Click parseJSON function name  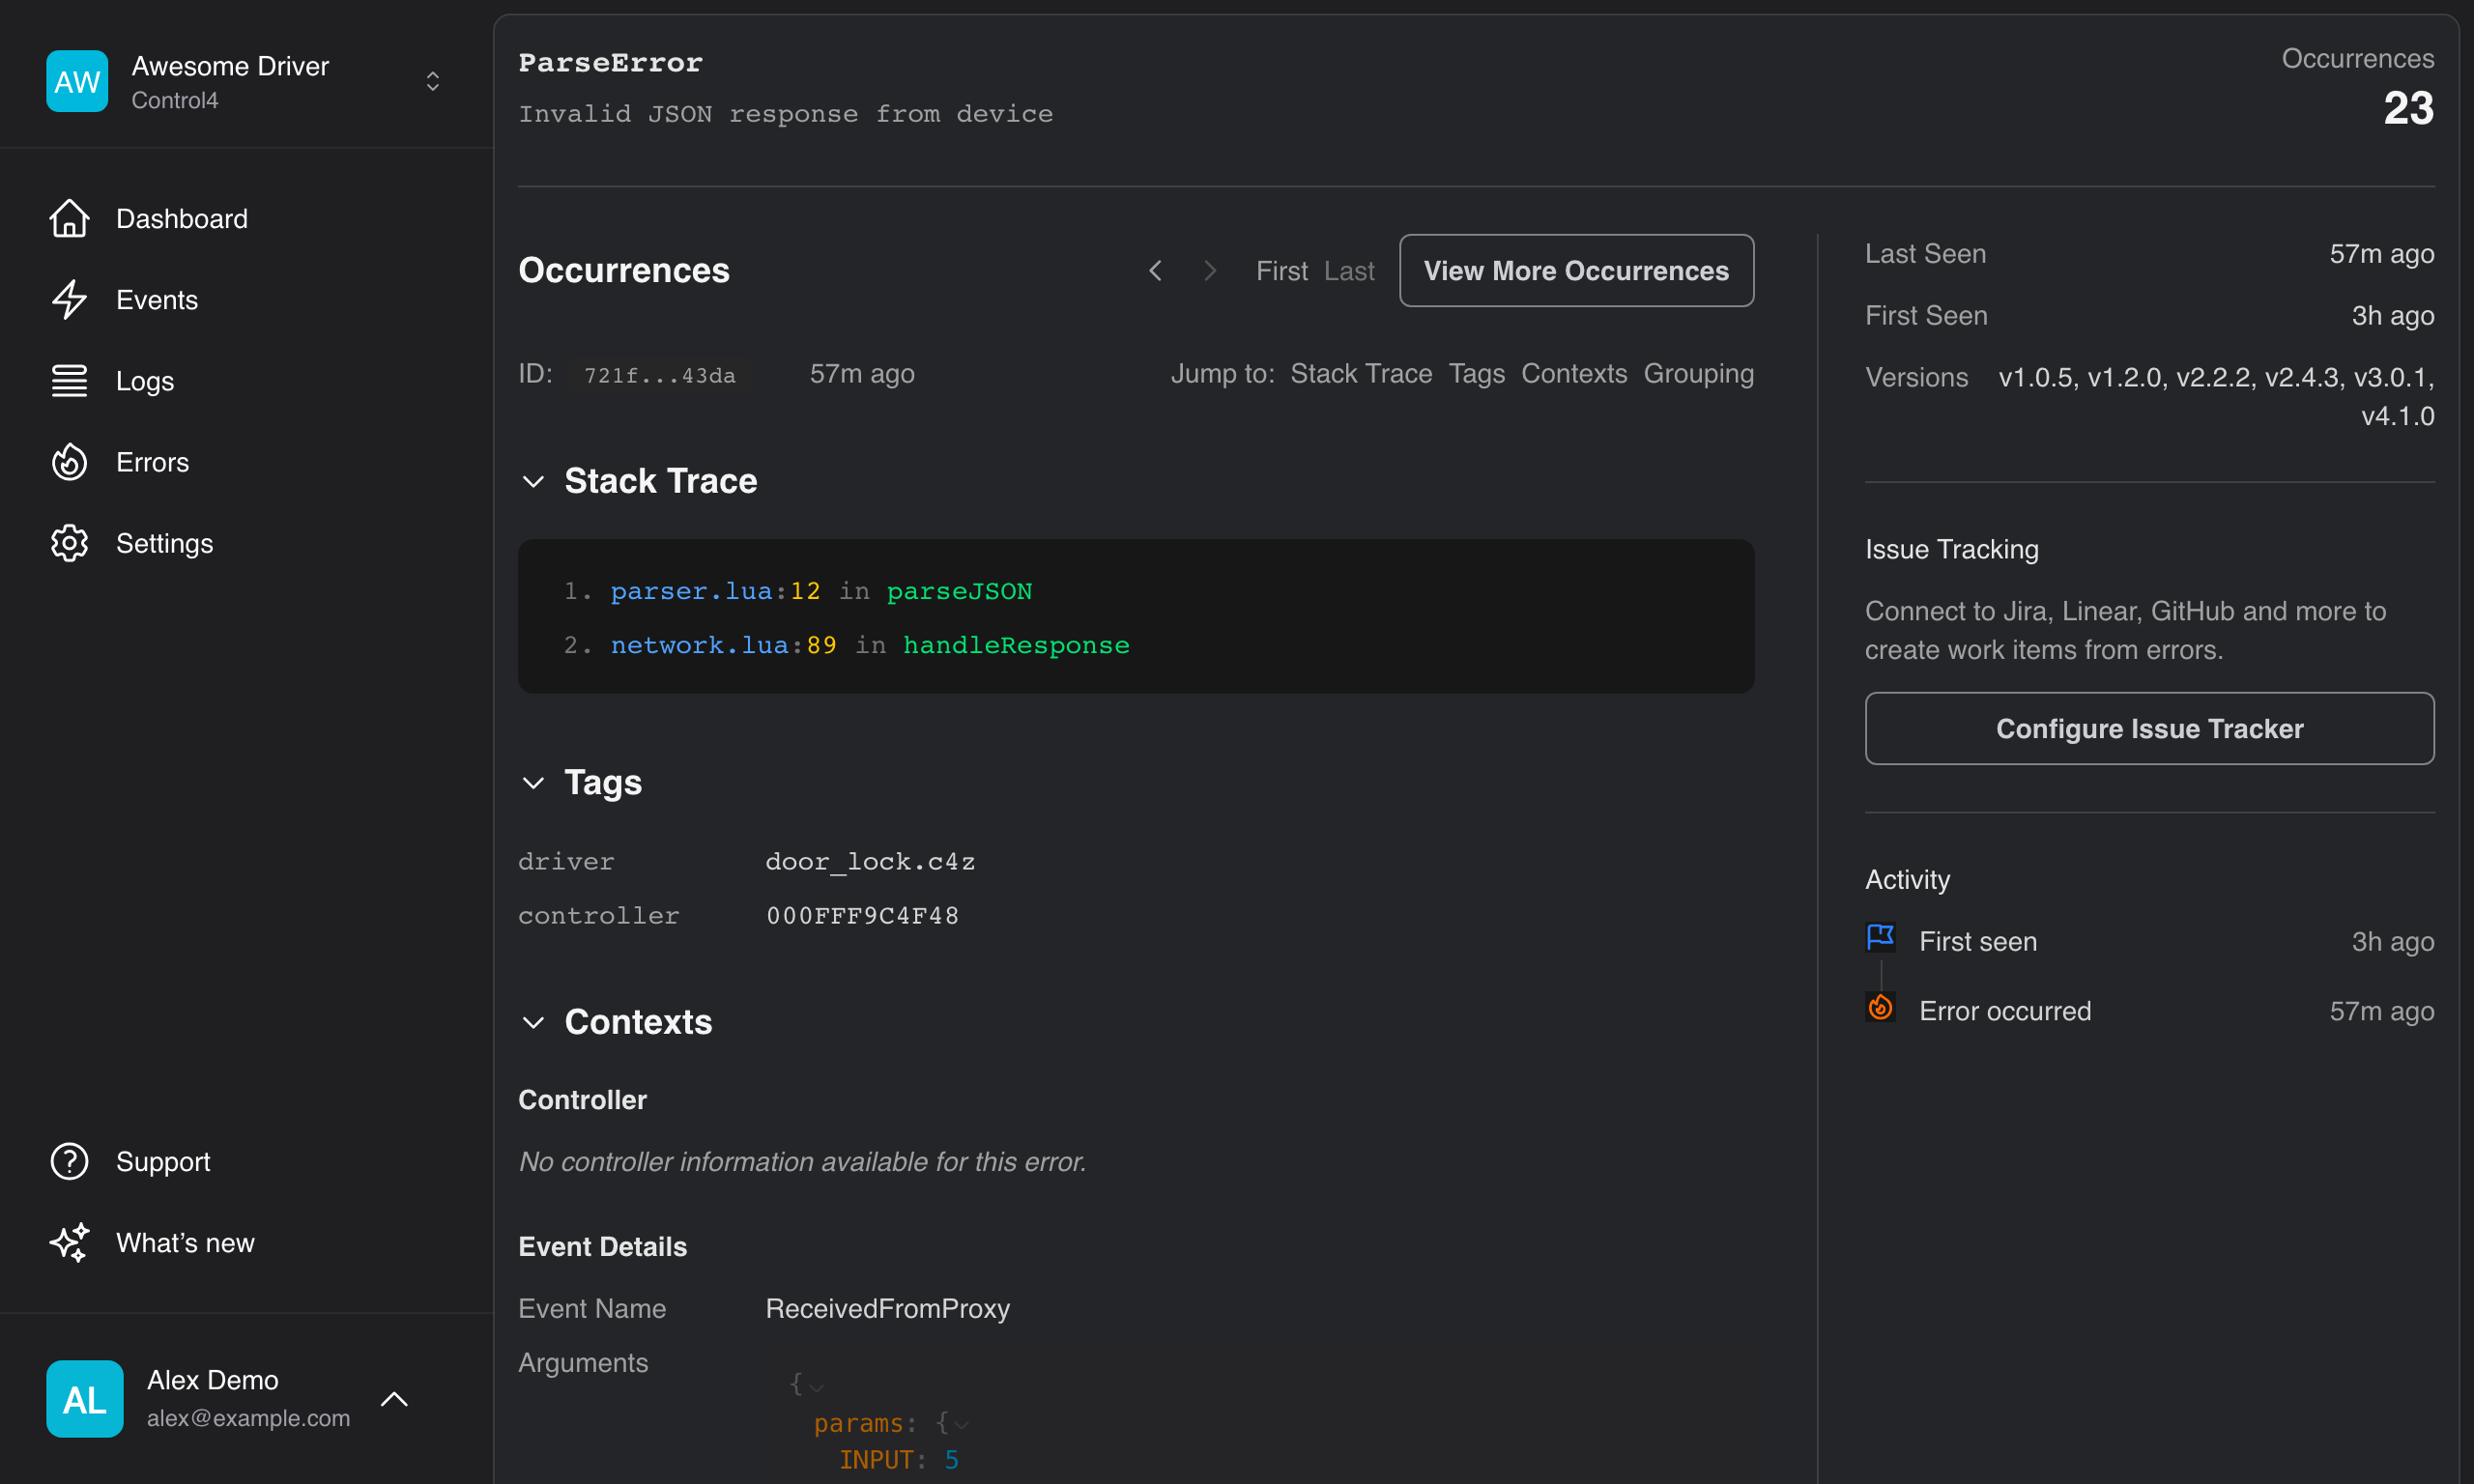click(959, 591)
